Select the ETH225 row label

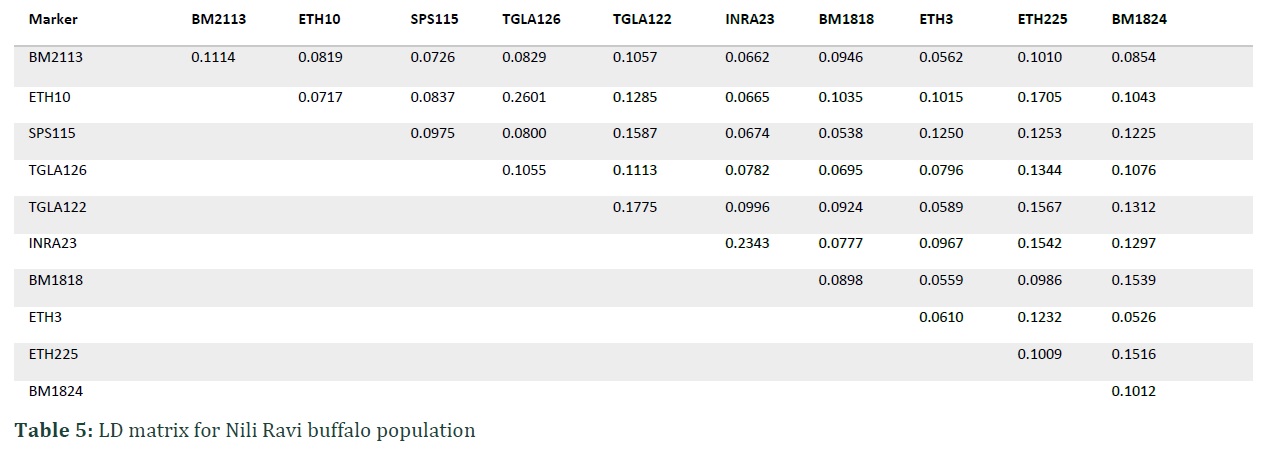[53, 354]
